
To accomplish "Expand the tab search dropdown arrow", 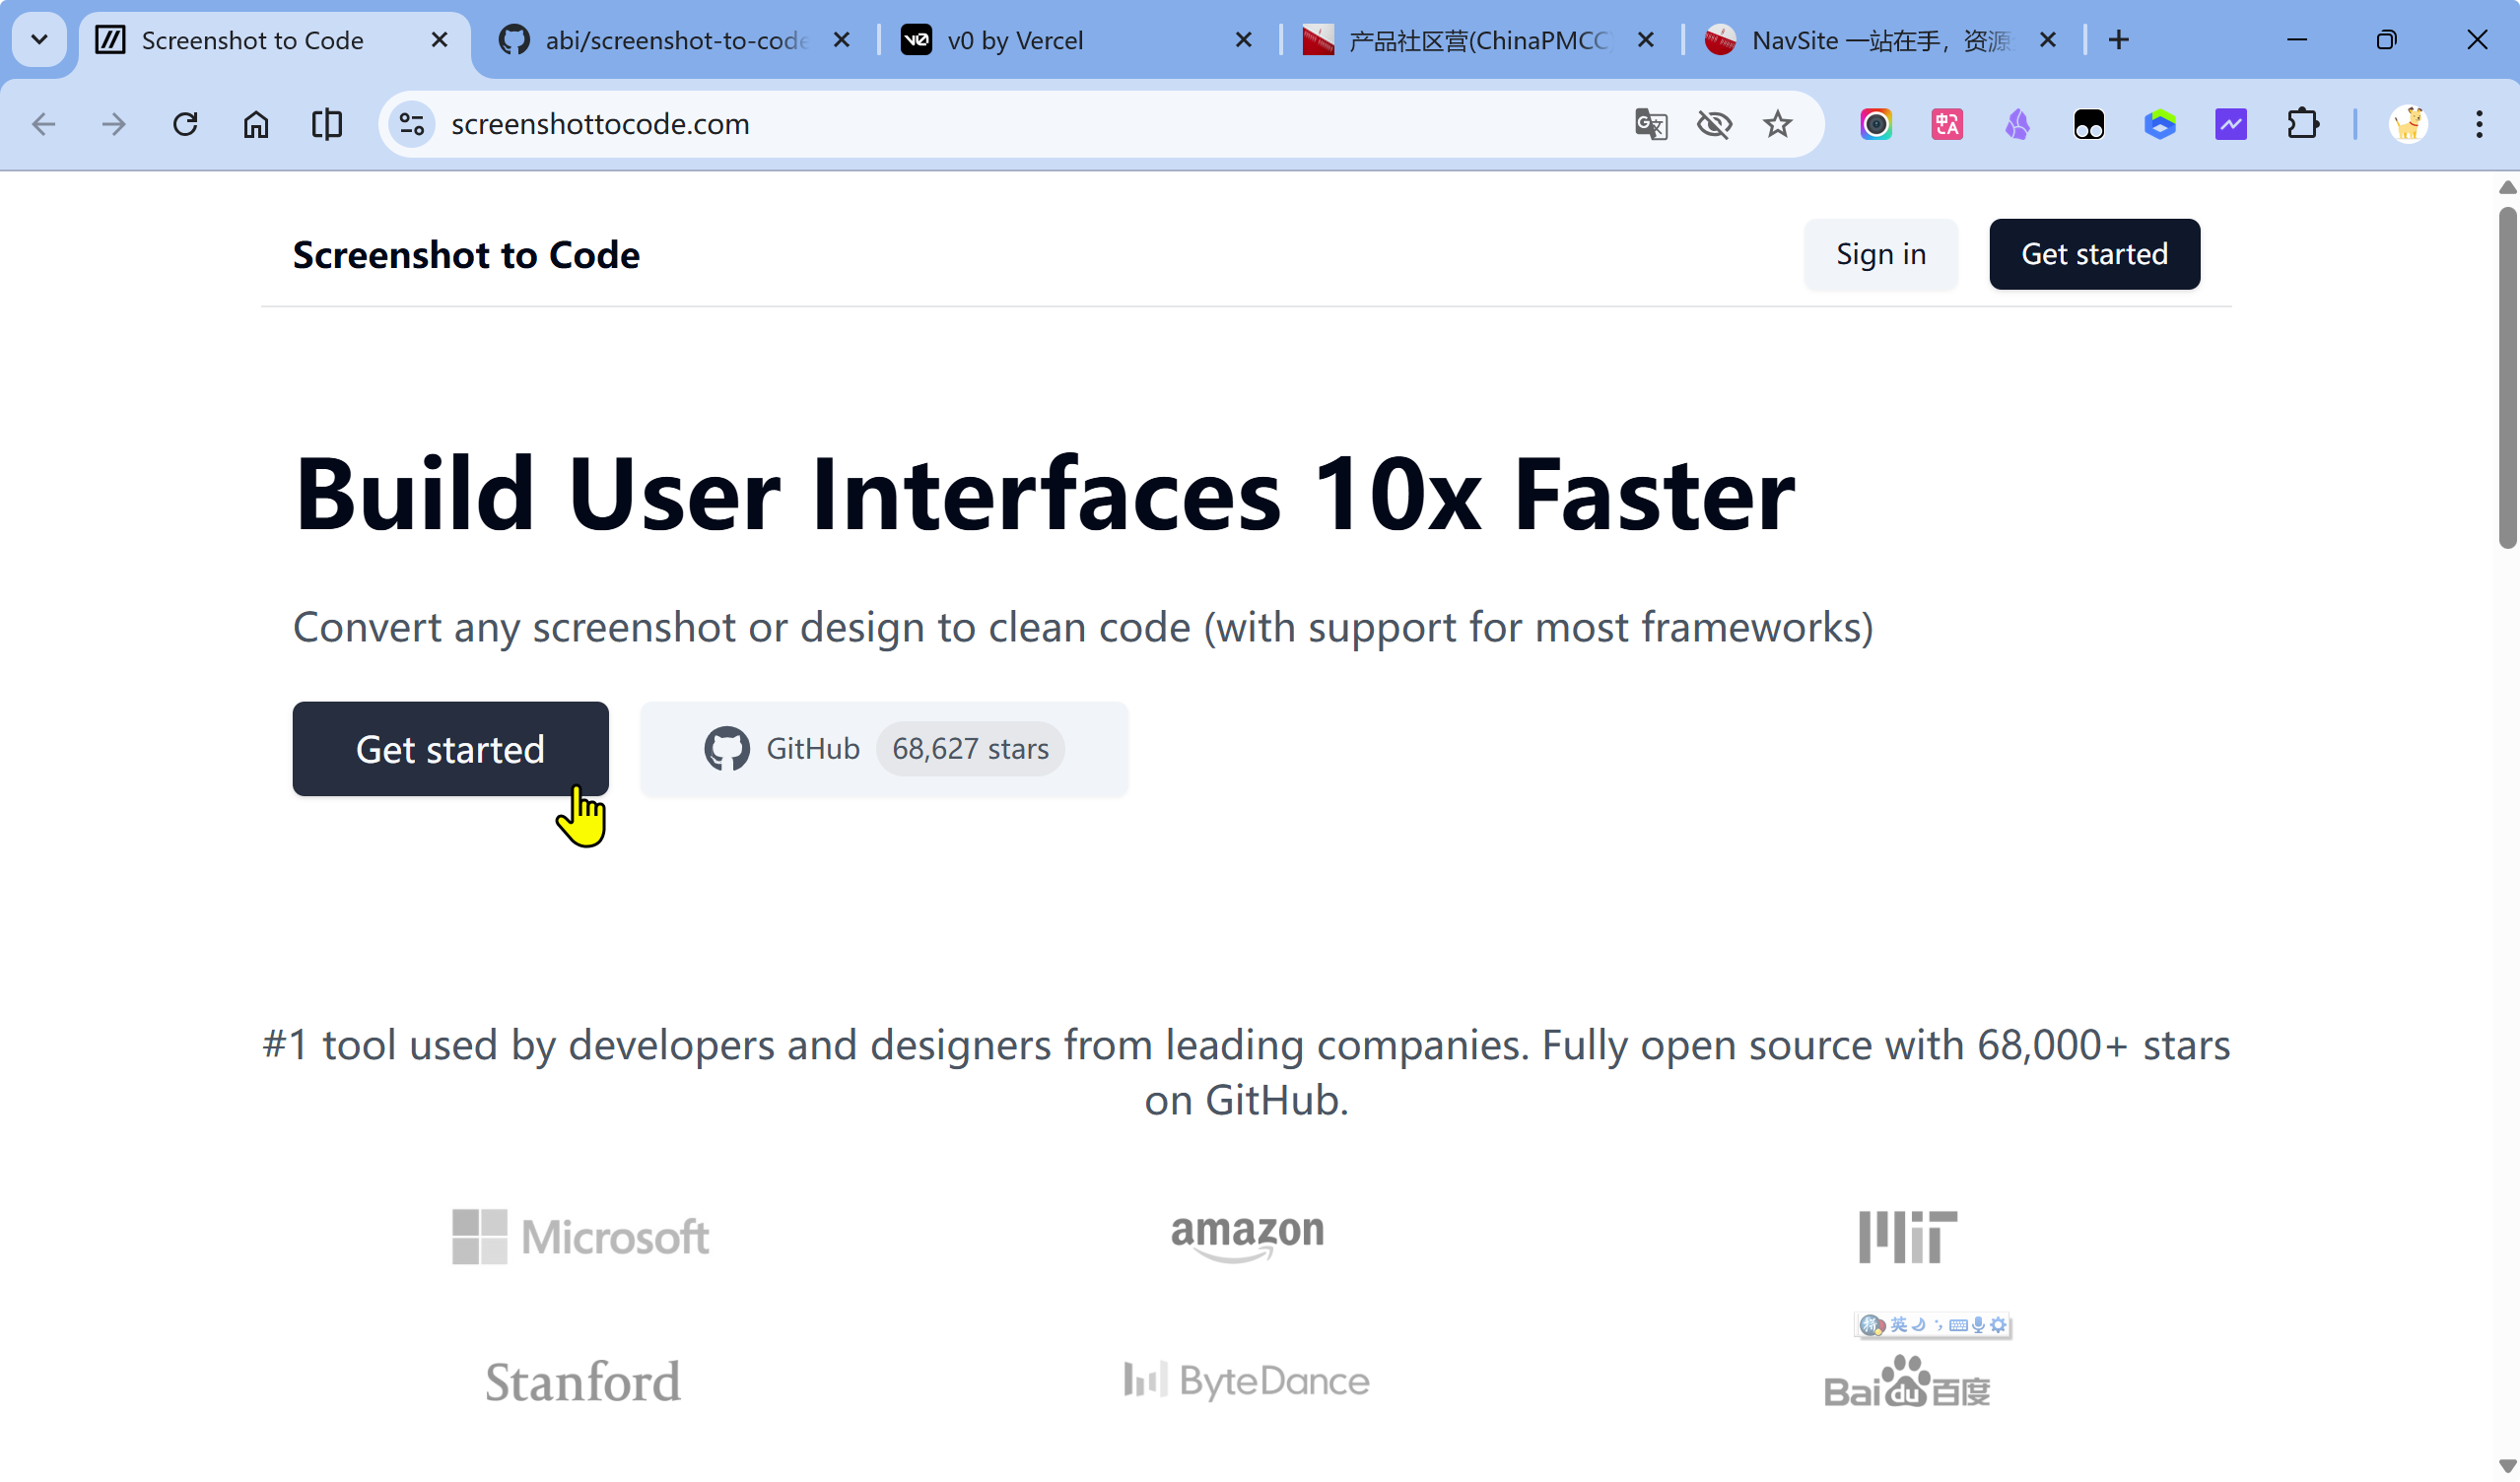I will click(x=39, y=40).
